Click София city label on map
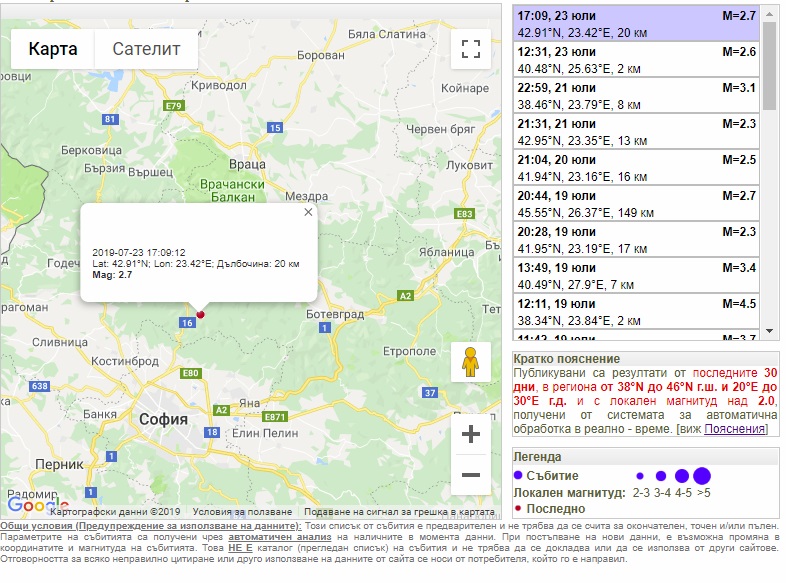This screenshot has width=786, height=583. click(163, 420)
